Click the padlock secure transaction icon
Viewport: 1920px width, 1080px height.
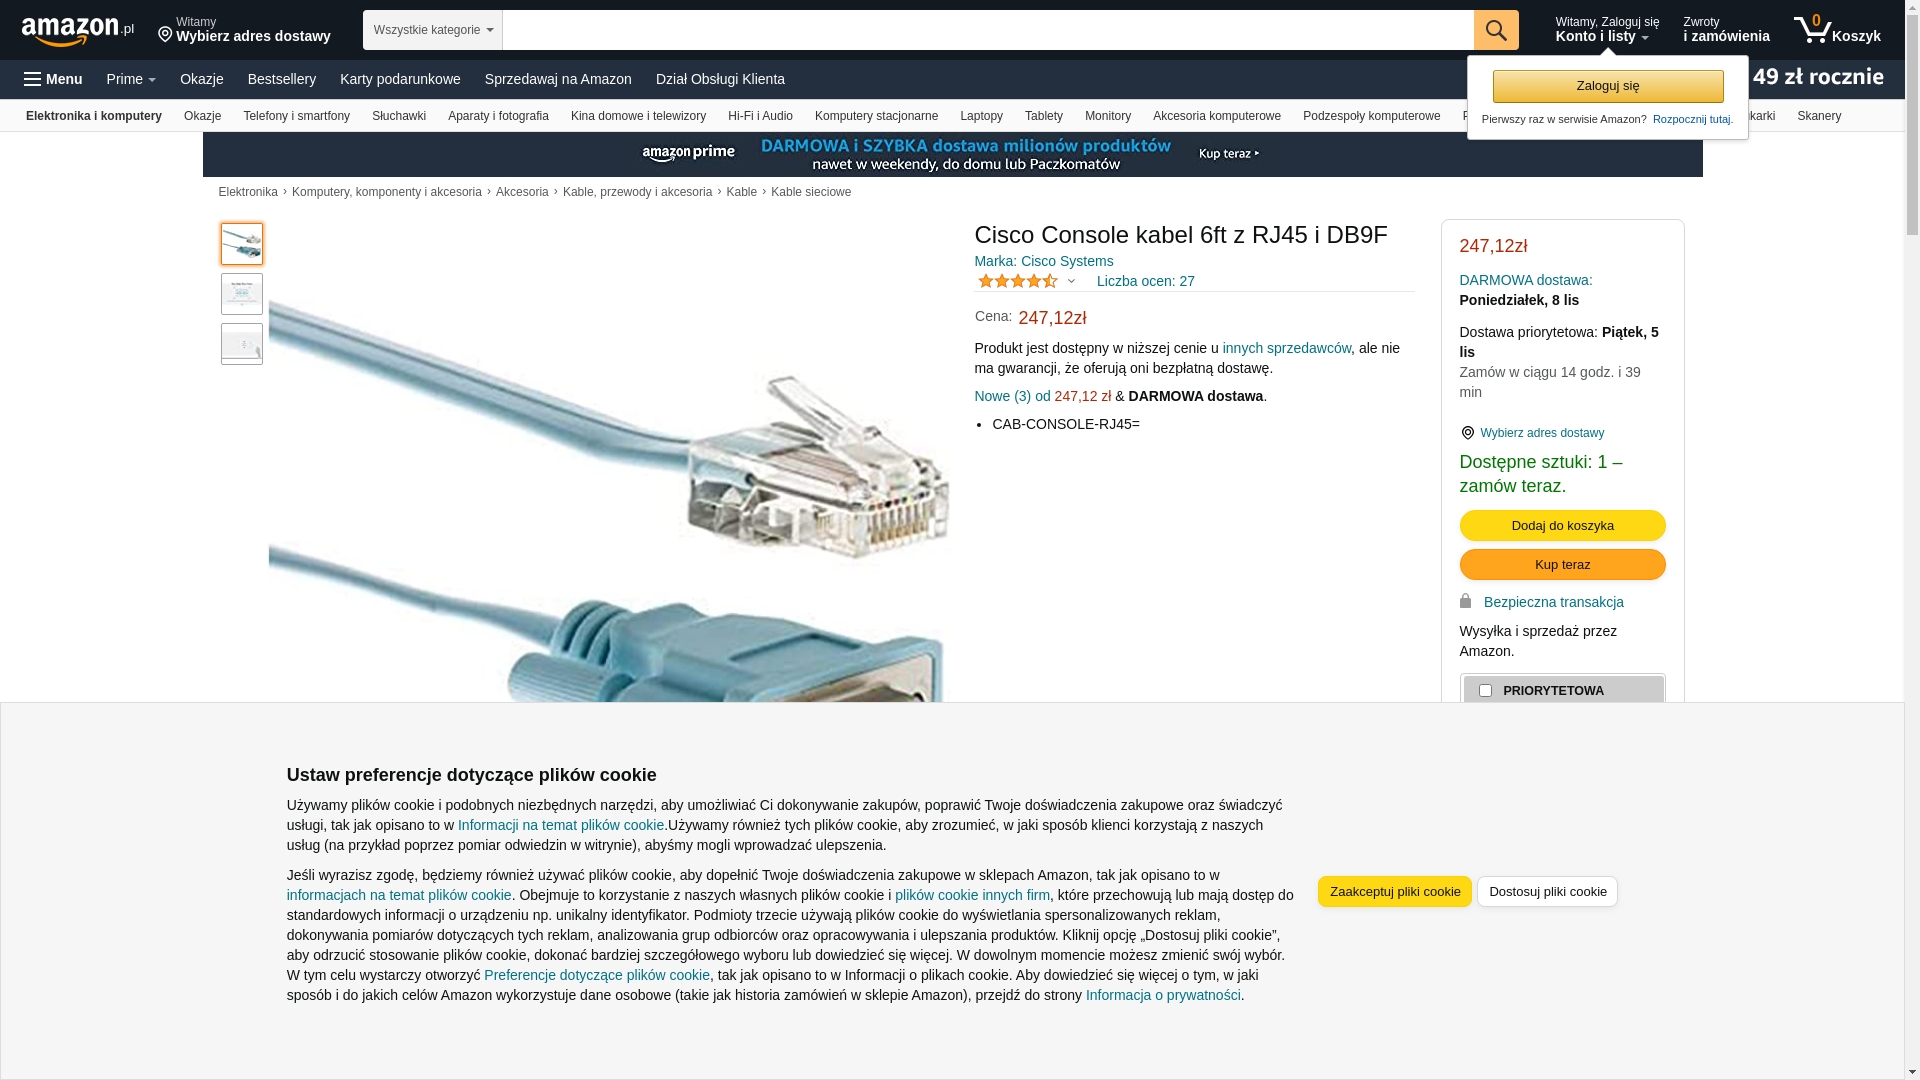click(1465, 601)
